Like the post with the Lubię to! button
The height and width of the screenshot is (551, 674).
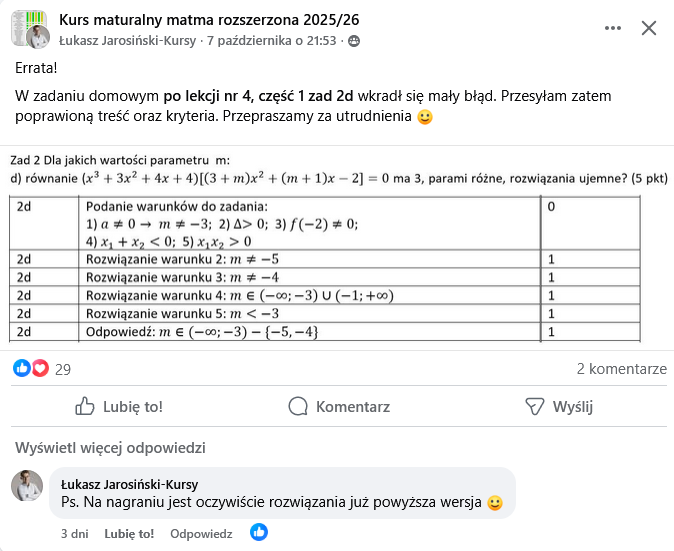pos(119,407)
